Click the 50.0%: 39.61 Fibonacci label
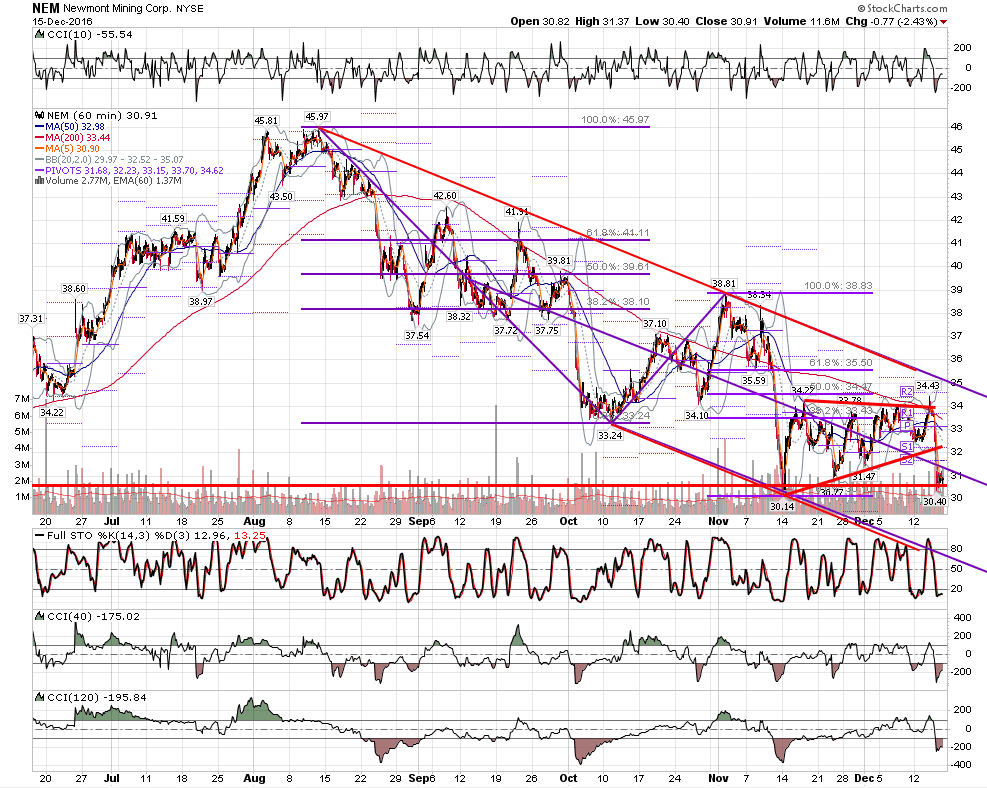This screenshot has height=788, width=987. (618, 267)
